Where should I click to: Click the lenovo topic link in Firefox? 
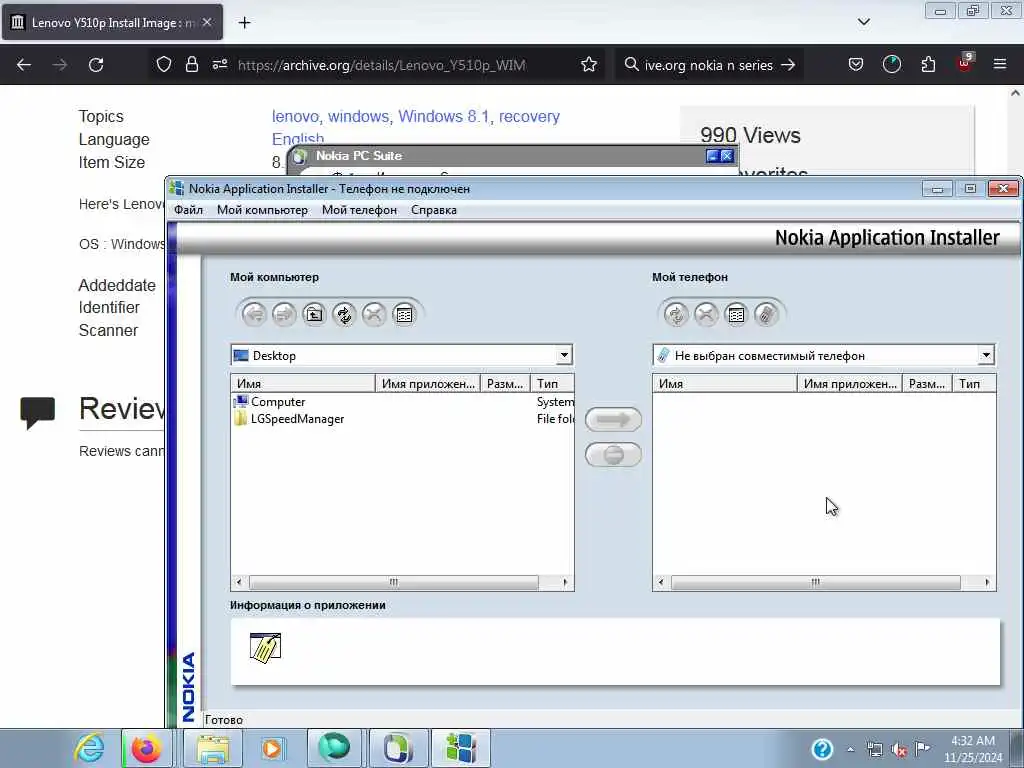pyautogui.click(x=295, y=116)
